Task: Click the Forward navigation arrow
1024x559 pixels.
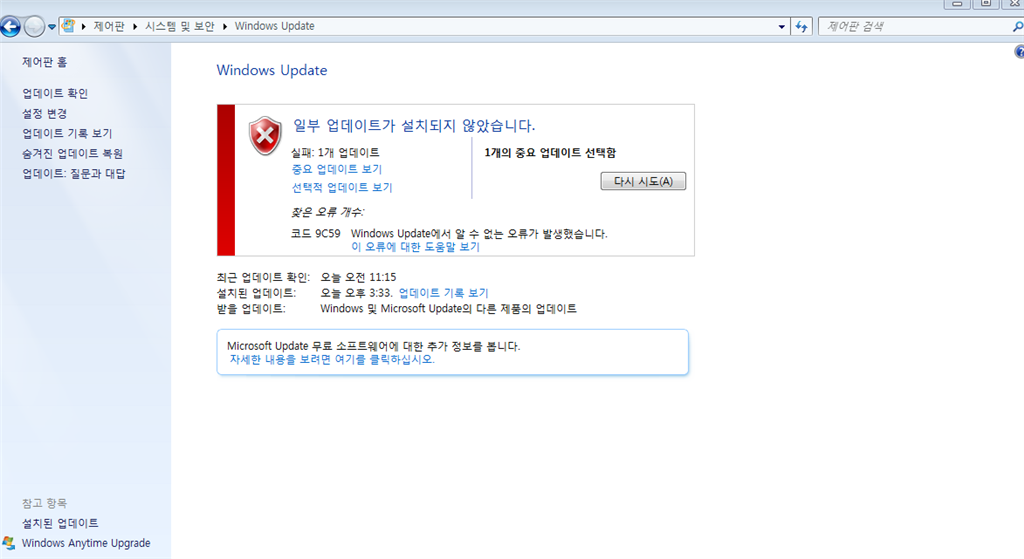Action: (x=34, y=27)
